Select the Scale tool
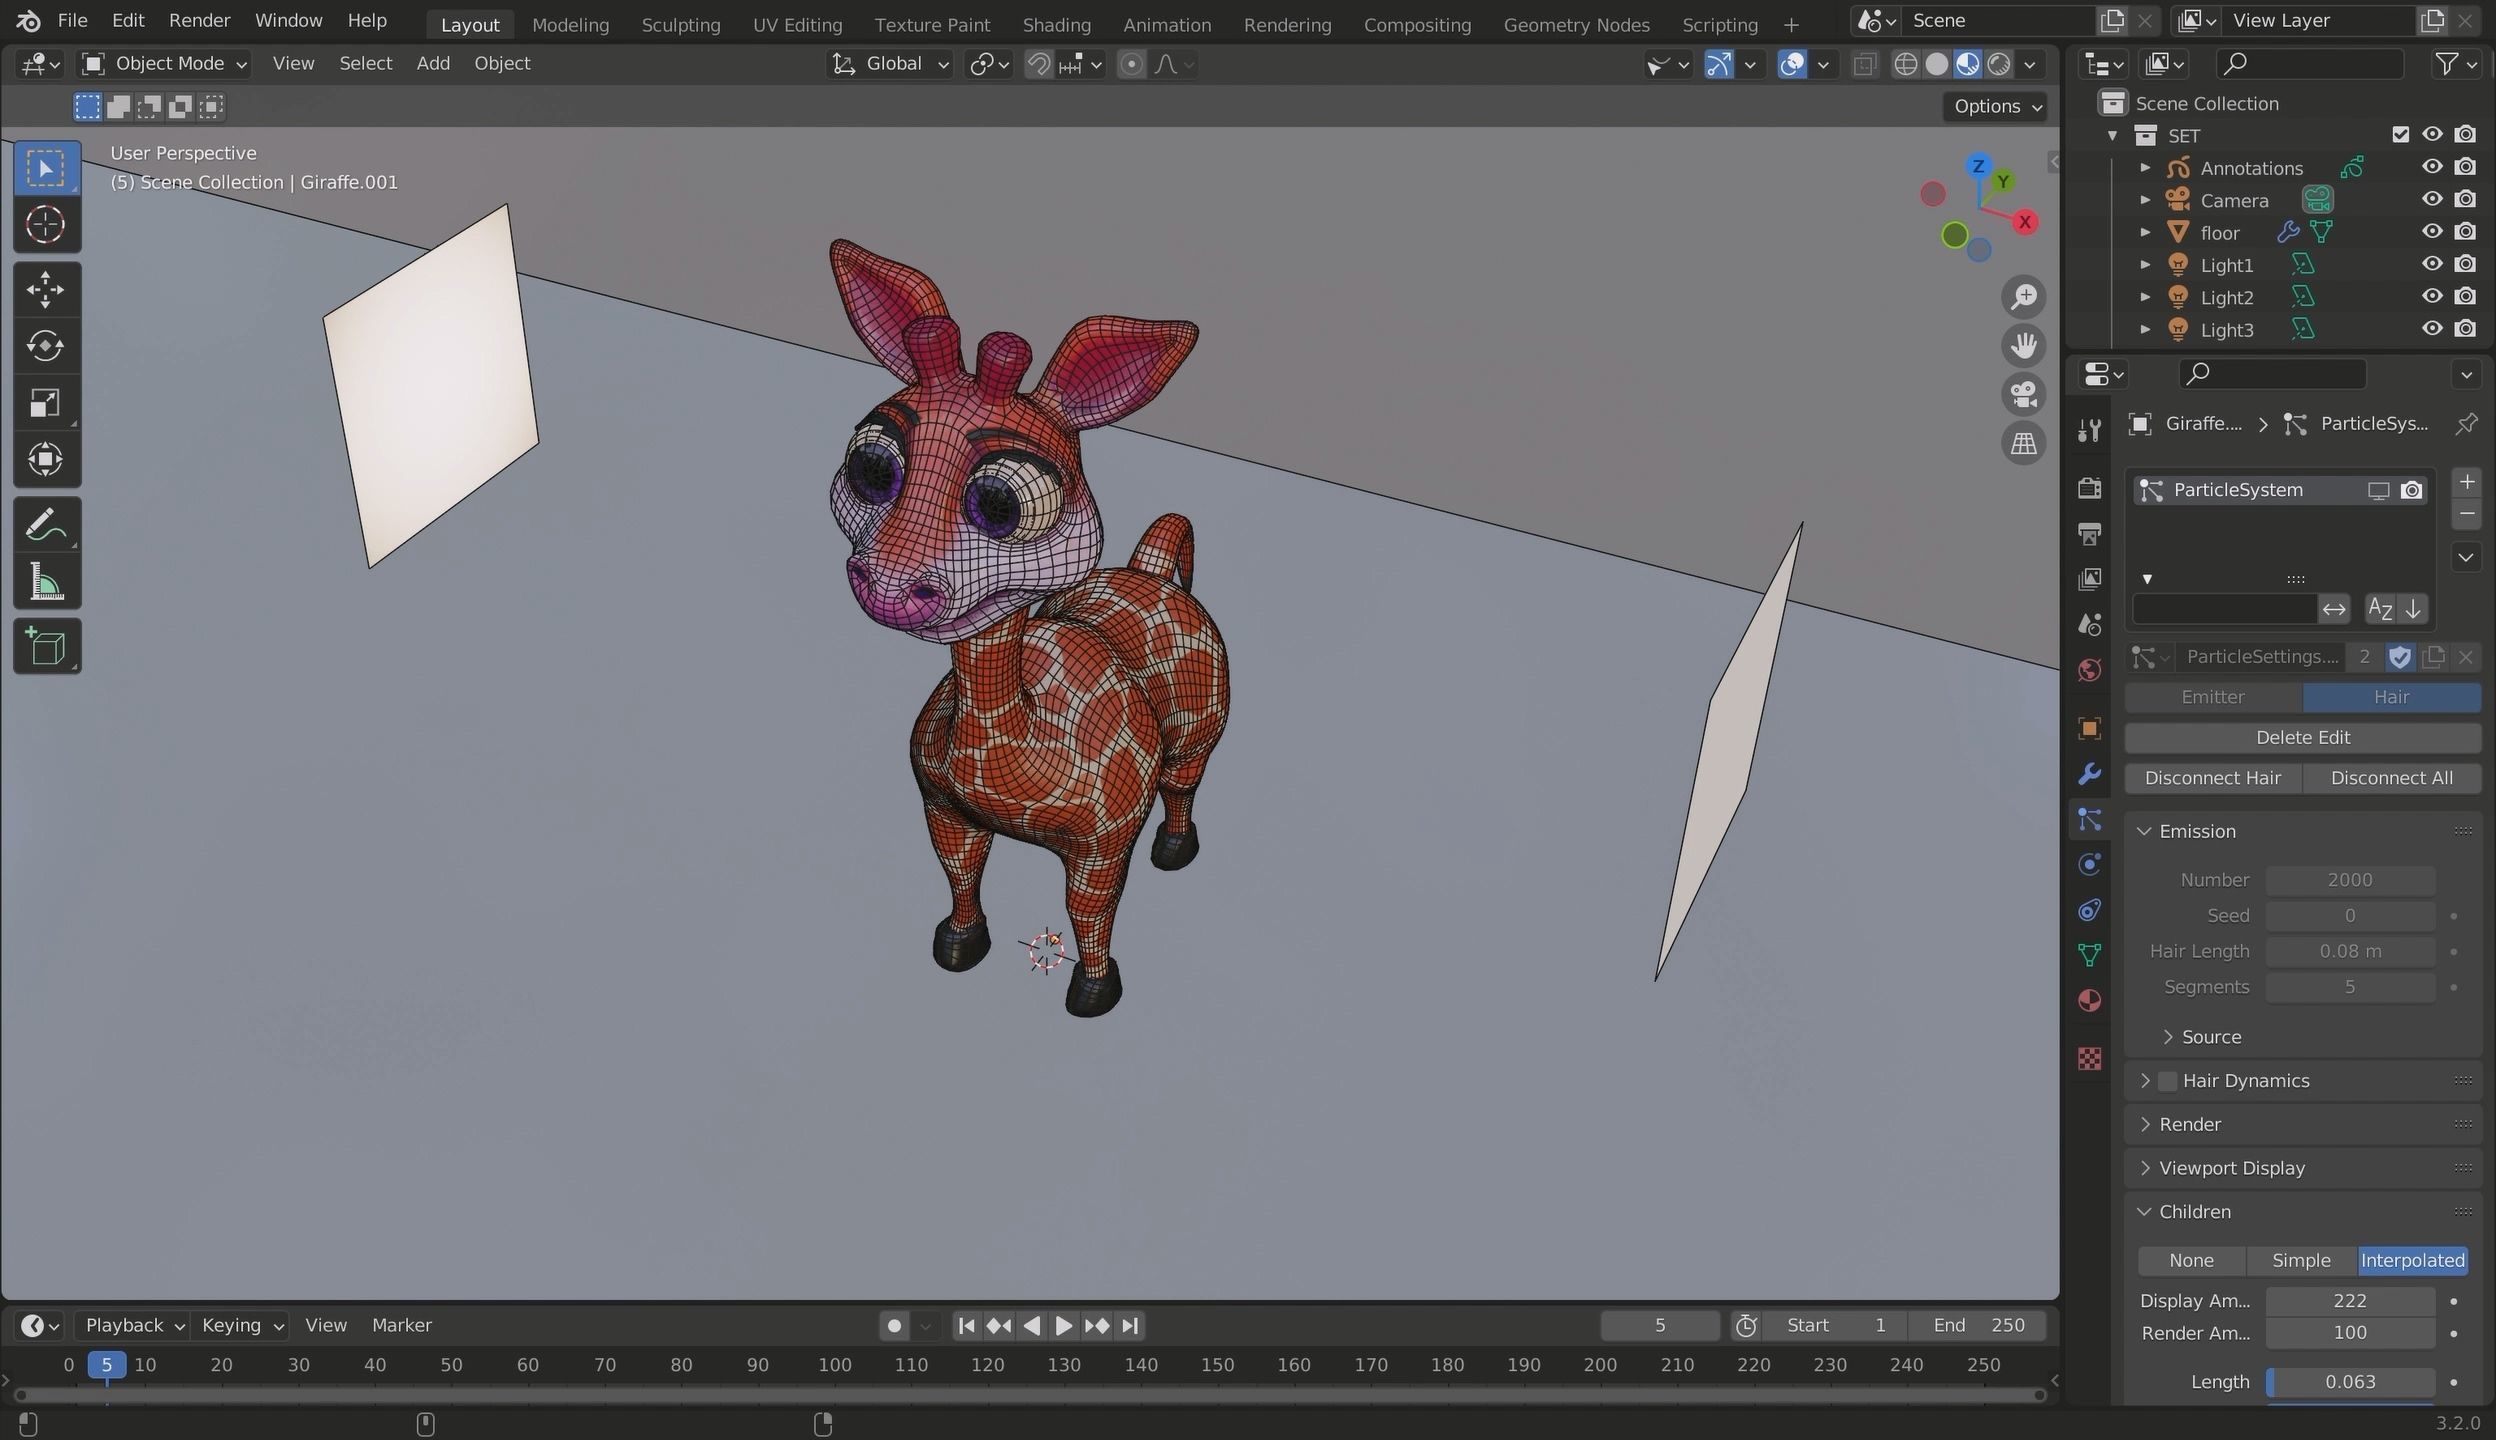 [x=46, y=403]
